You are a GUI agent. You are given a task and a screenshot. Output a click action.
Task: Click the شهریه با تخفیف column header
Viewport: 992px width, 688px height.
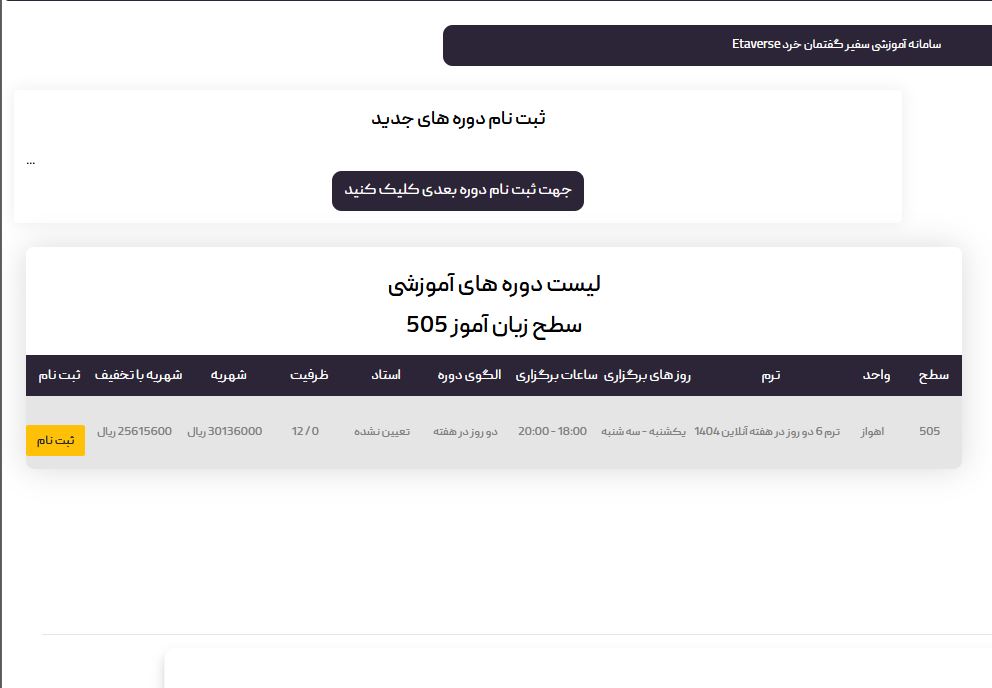pos(138,375)
